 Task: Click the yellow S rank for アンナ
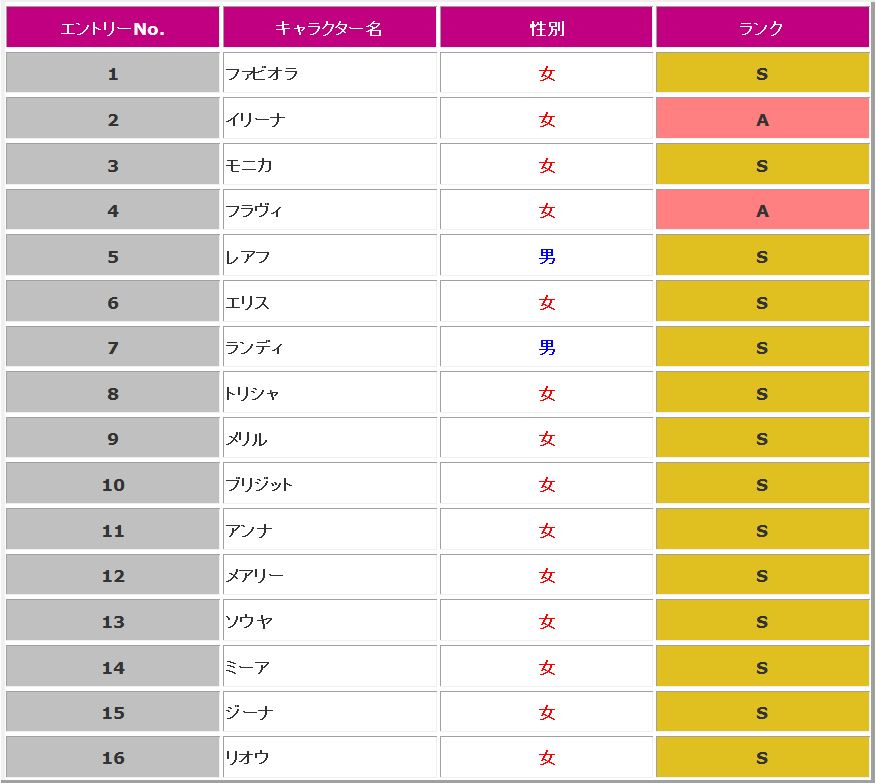pyautogui.click(x=762, y=531)
